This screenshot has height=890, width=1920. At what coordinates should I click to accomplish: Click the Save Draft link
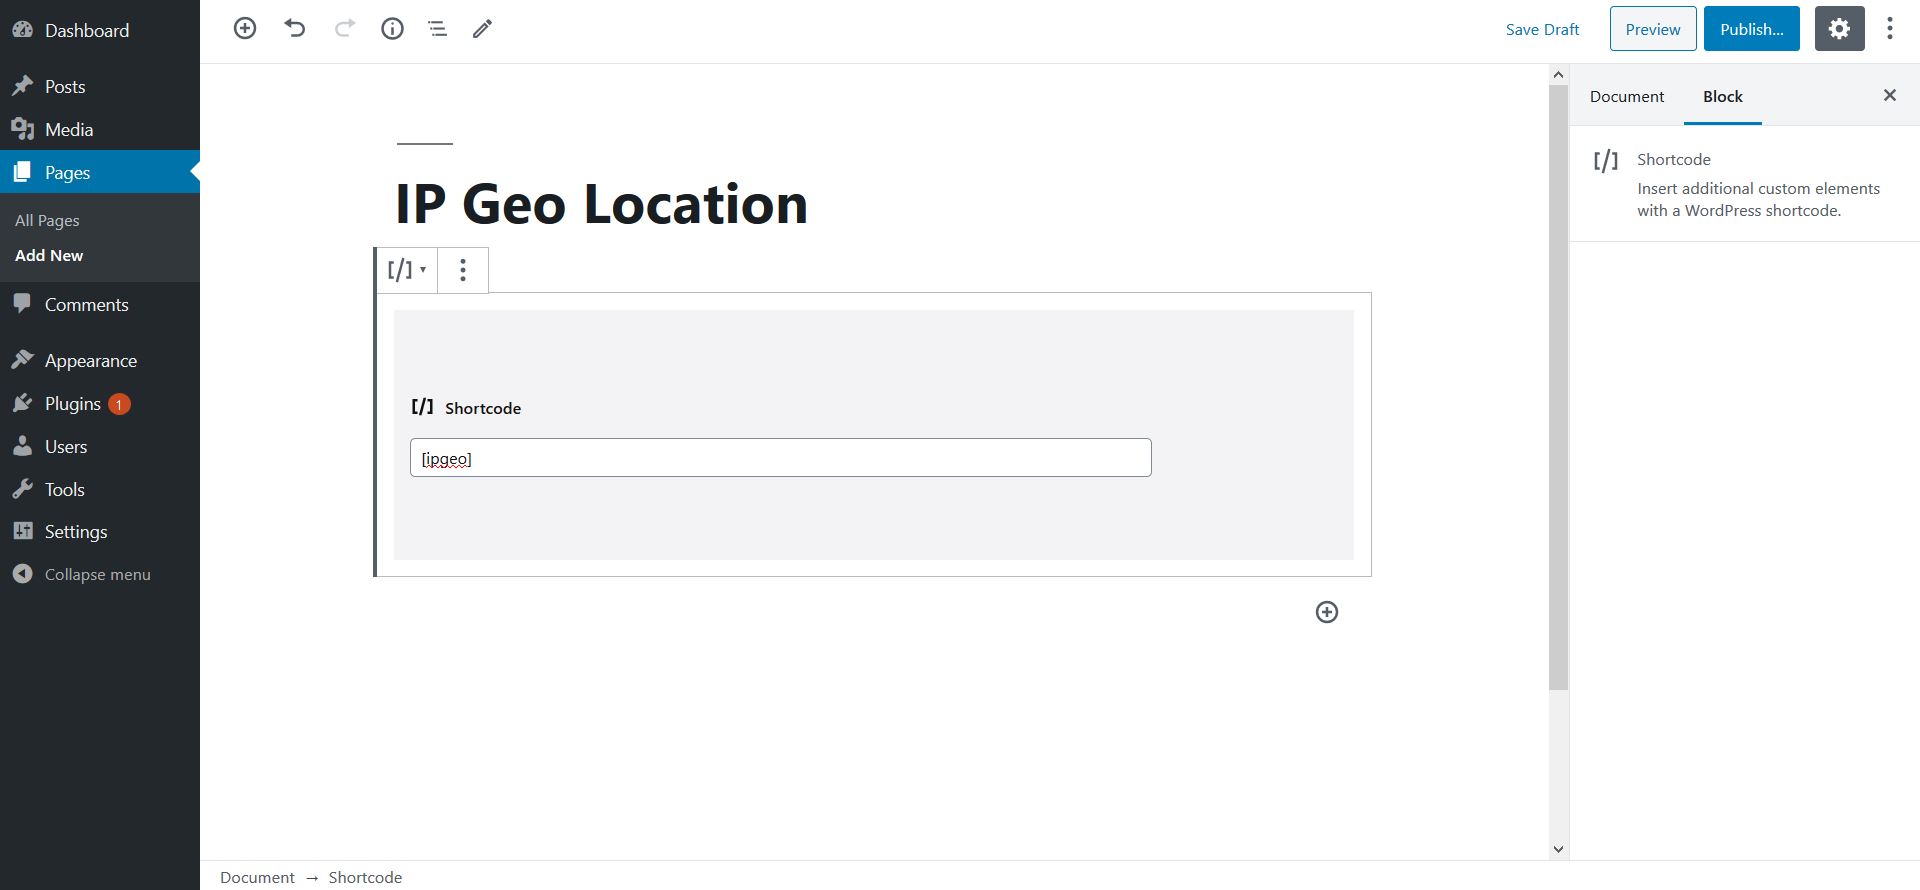pyautogui.click(x=1542, y=29)
